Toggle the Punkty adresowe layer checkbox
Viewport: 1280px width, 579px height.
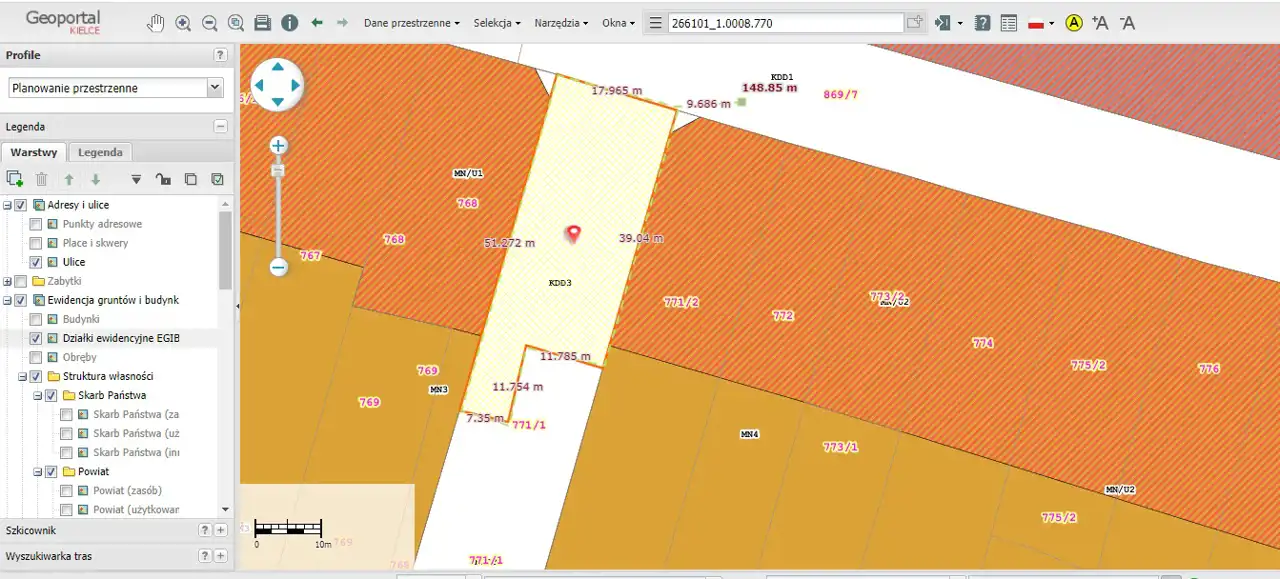pos(36,224)
